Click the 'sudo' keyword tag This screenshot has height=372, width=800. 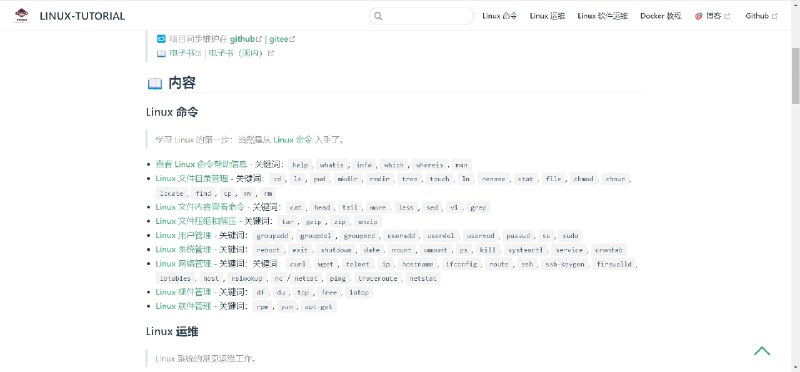tap(570, 236)
